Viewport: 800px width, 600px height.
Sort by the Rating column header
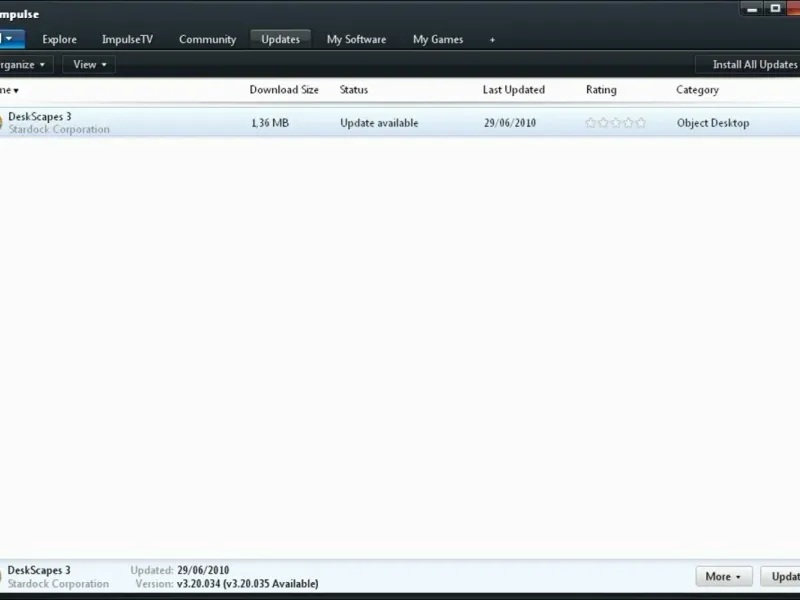[x=601, y=90]
